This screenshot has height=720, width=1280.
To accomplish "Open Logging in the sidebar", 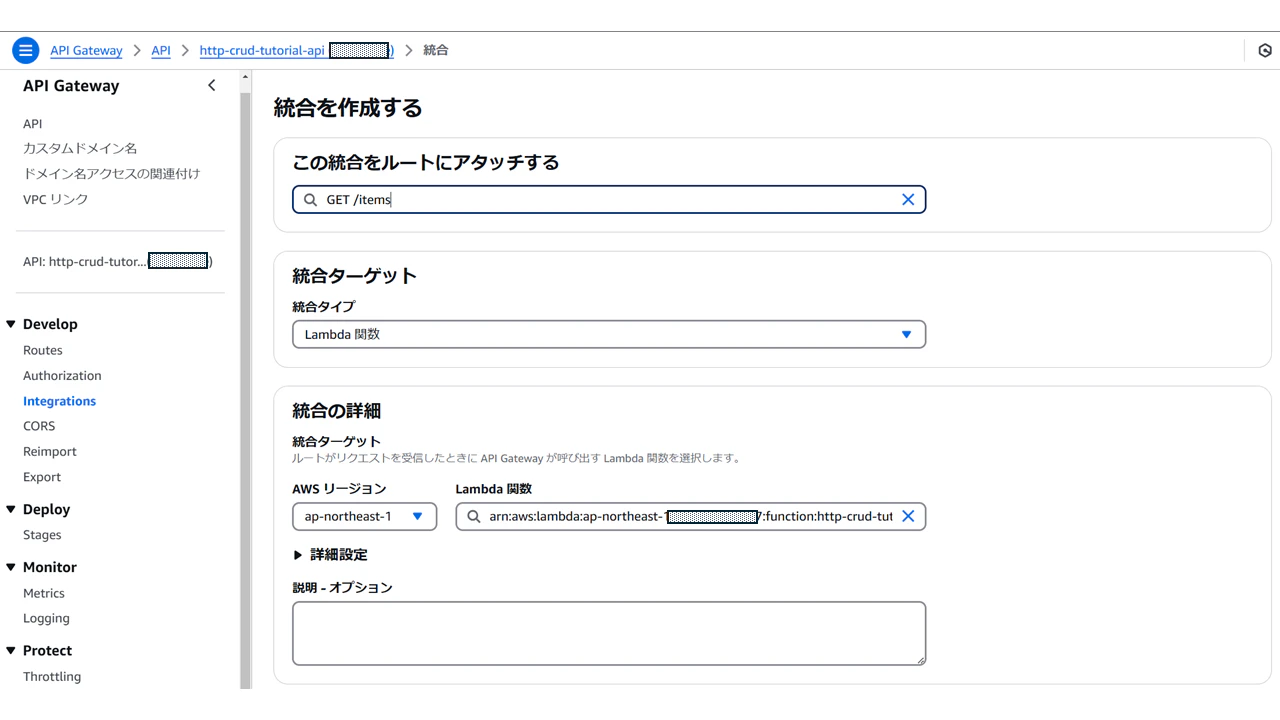I will pyautogui.click(x=46, y=618).
